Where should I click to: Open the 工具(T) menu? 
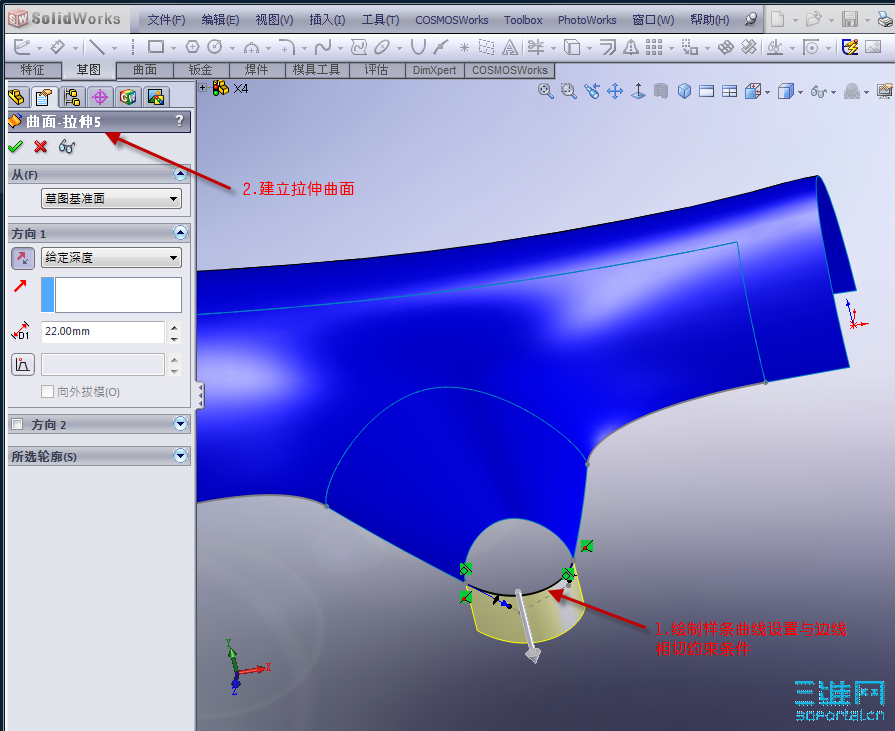pyautogui.click(x=380, y=20)
